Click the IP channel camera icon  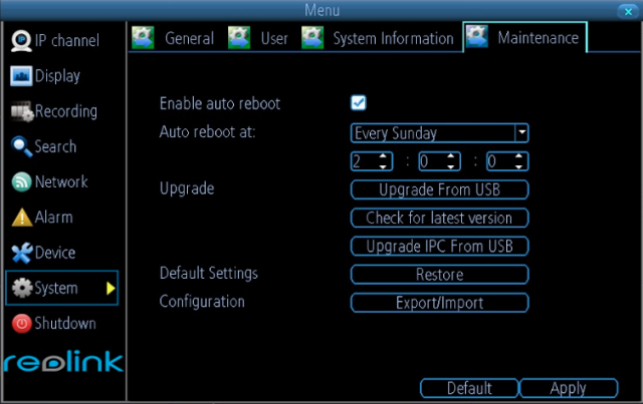[21, 41]
